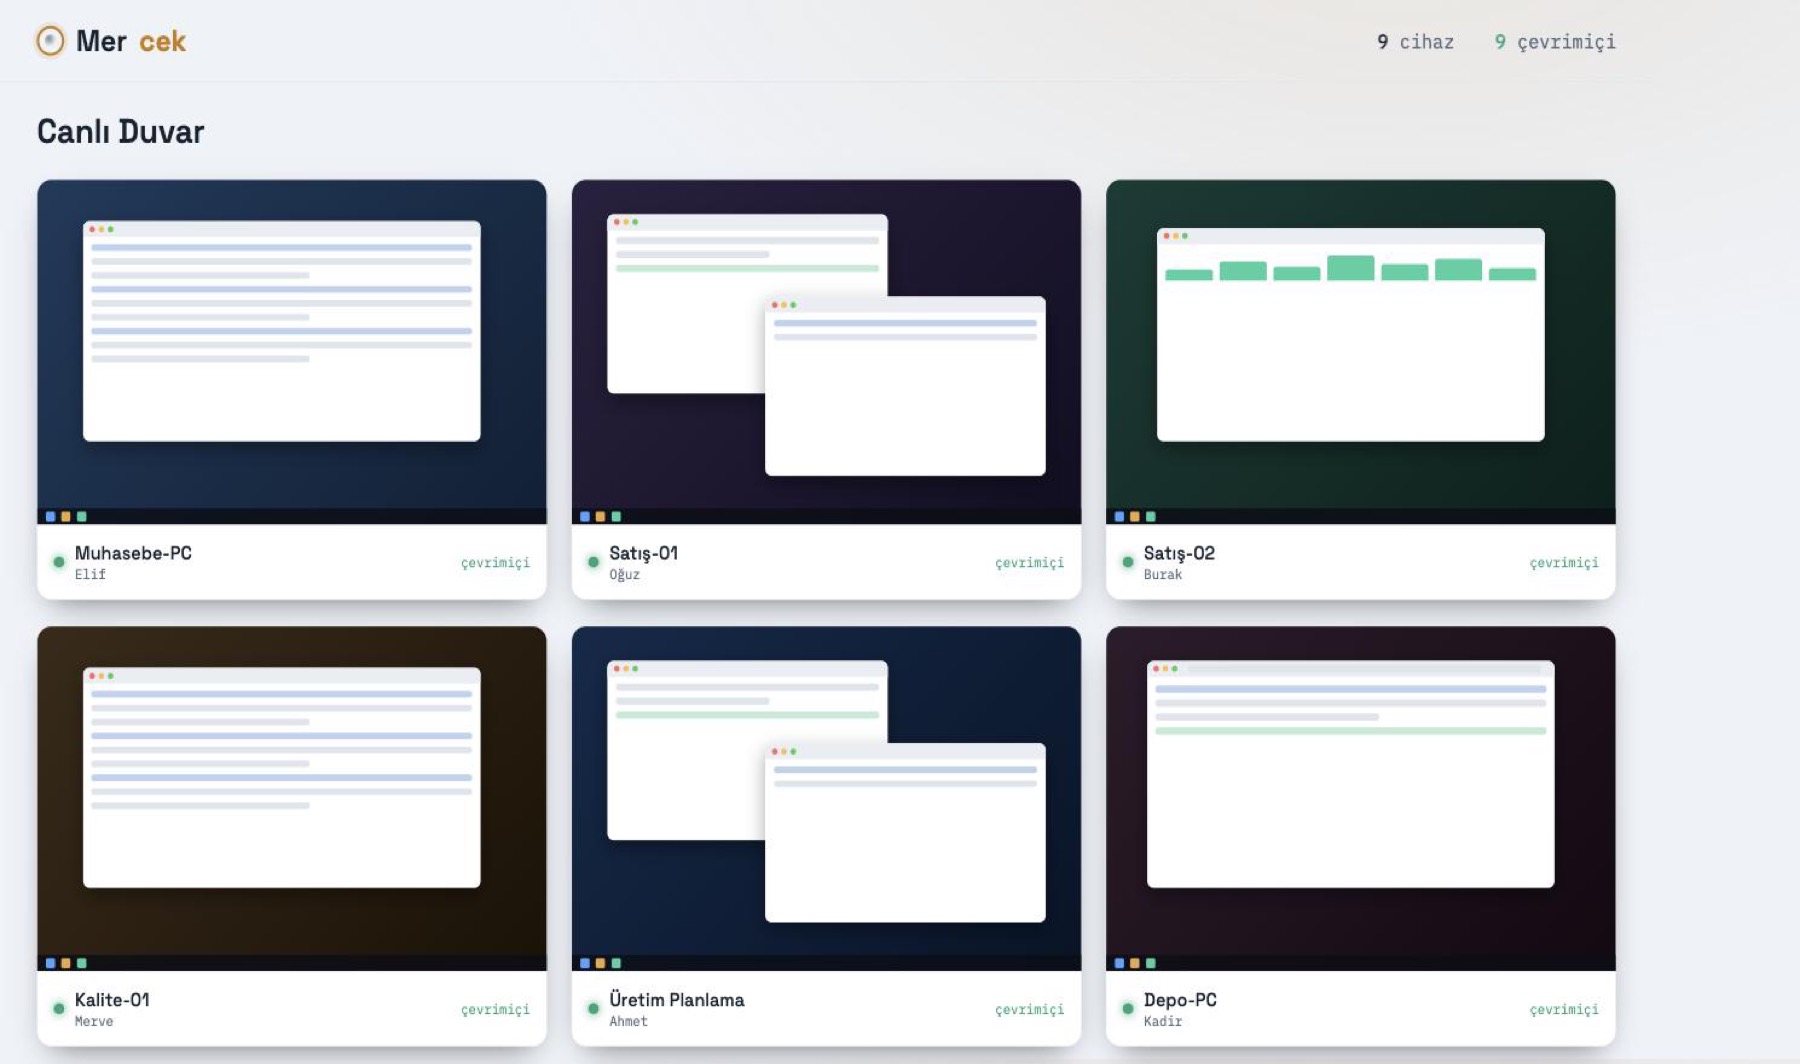This screenshot has height=1064, width=1800.
Task: Select the device name Muhasebe-PC
Action: tap(133, 553)
